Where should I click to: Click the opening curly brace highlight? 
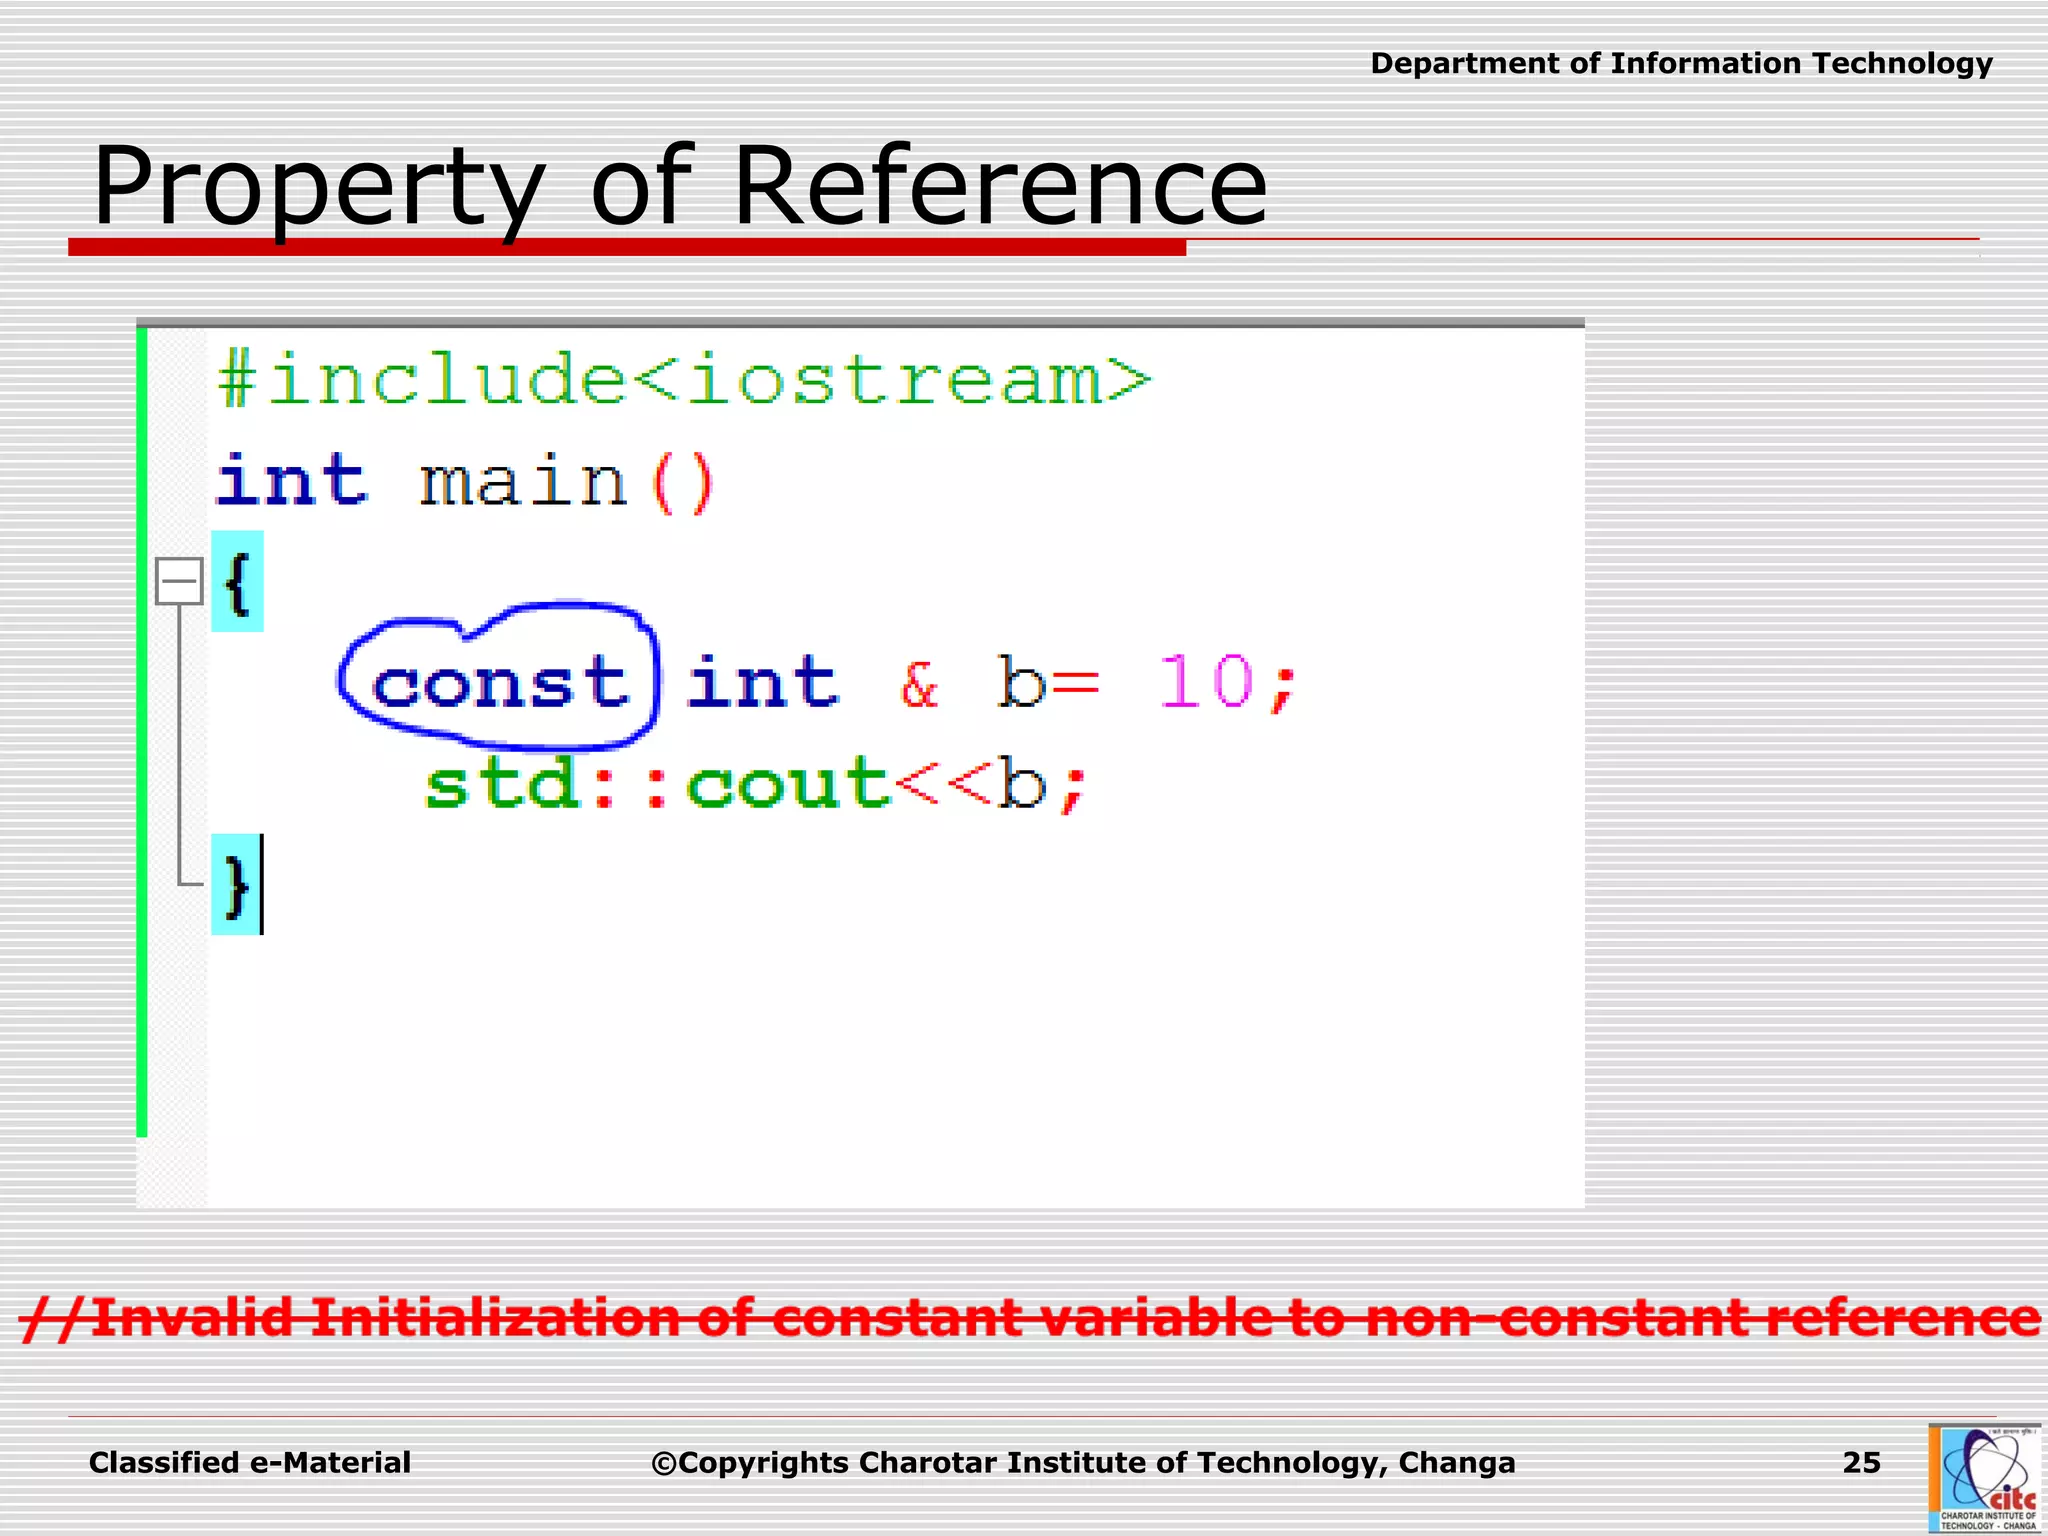(237, 582)
